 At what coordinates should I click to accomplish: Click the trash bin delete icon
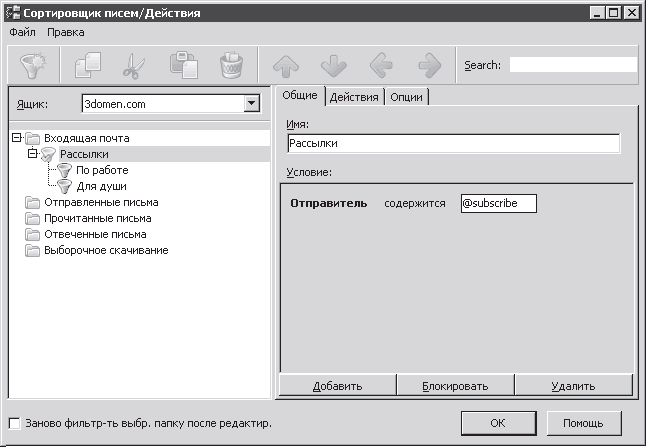coord(231,65)
